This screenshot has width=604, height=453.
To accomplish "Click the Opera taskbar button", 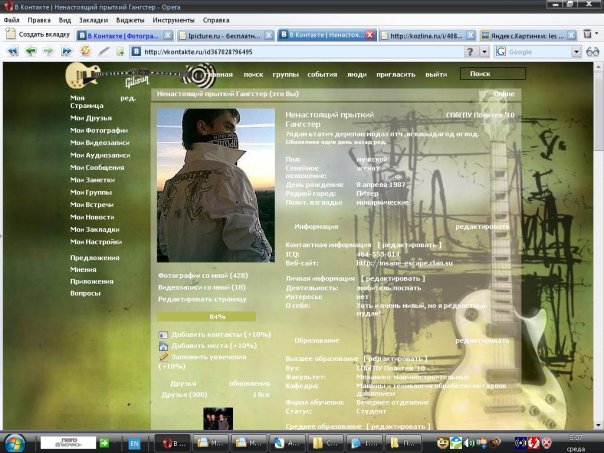I will tap(172, 443).
